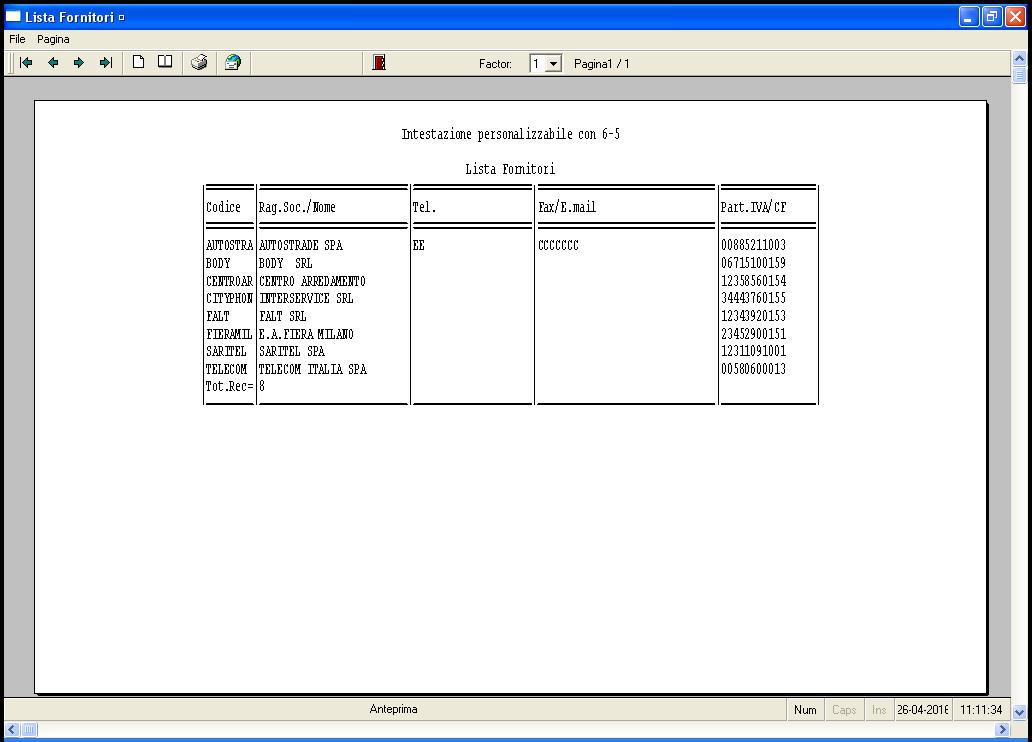
Task: Click the Lista Fornitori report title
Action: tap(510, 169)
